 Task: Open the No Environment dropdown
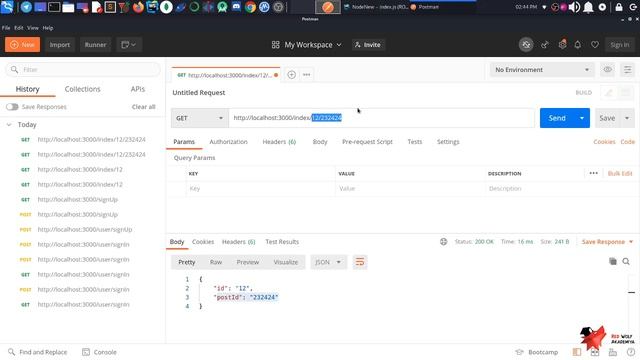coord(542,70)
